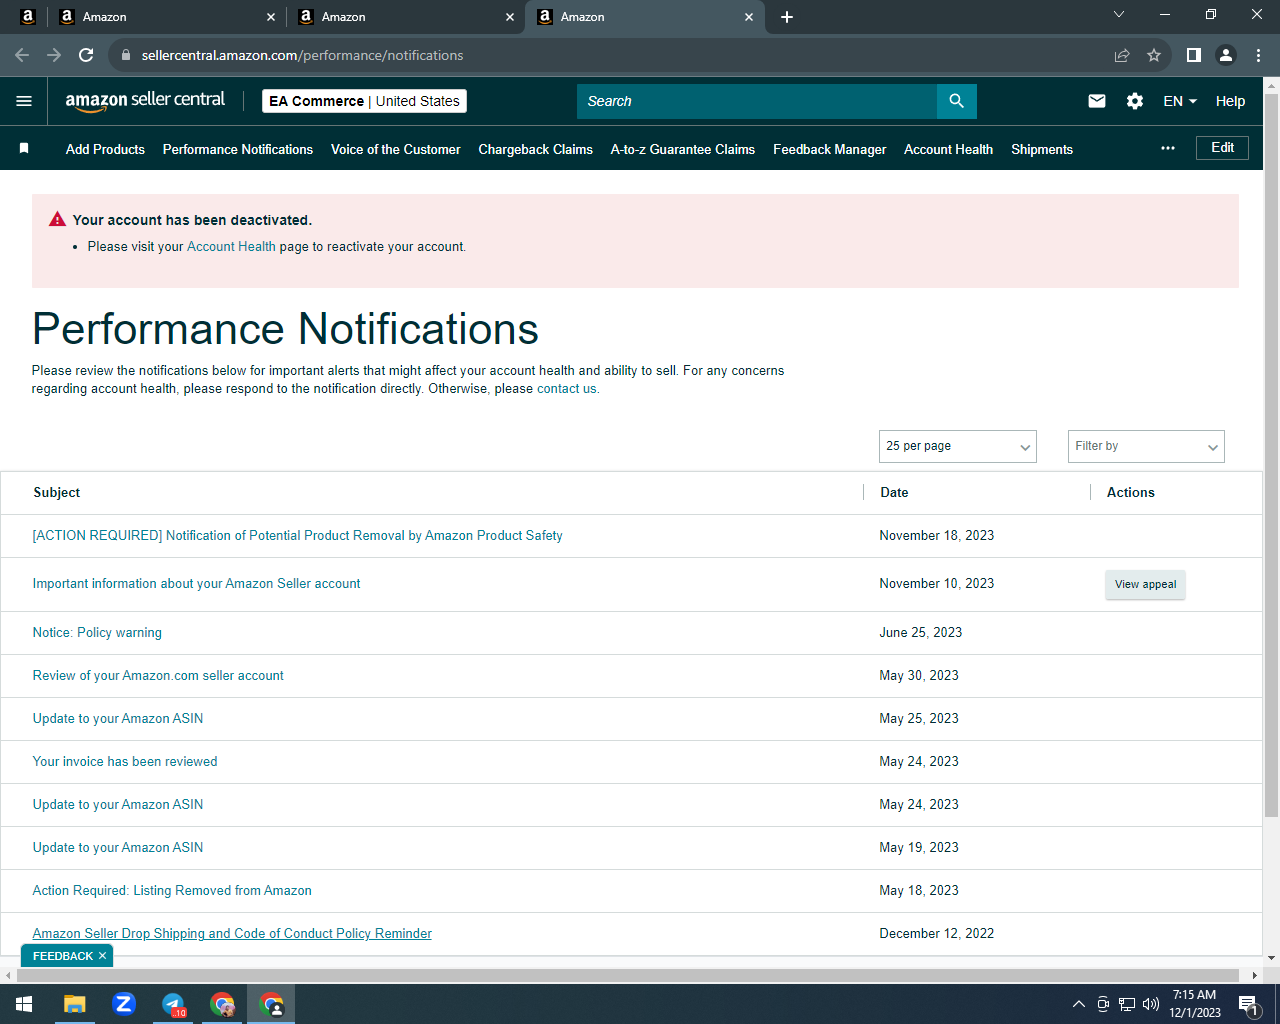Viewport: 1280px width, 1024px height.
Task: Click the browser forward arrow
Action: tap(54, 55)
